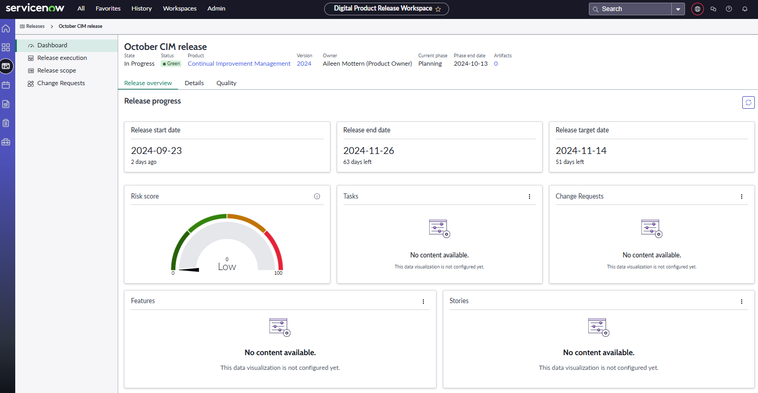The image size is (758, 393).
Task: Expand the search dropdown arrow
Action: pos(678,9)
